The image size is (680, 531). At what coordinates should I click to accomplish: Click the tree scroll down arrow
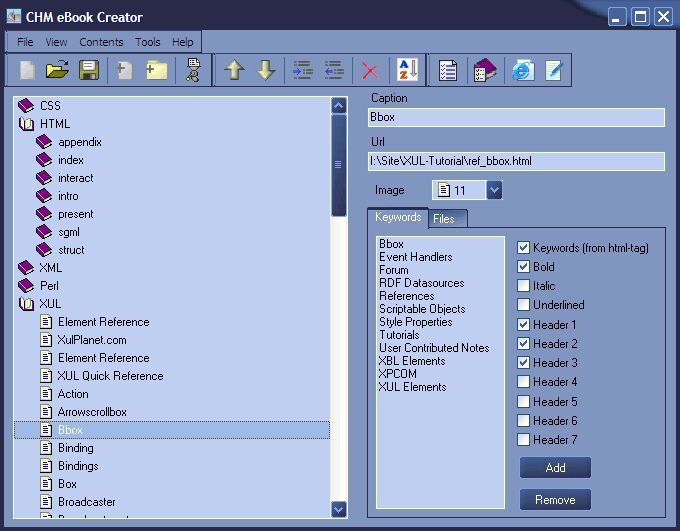click(x=338, y=509)
